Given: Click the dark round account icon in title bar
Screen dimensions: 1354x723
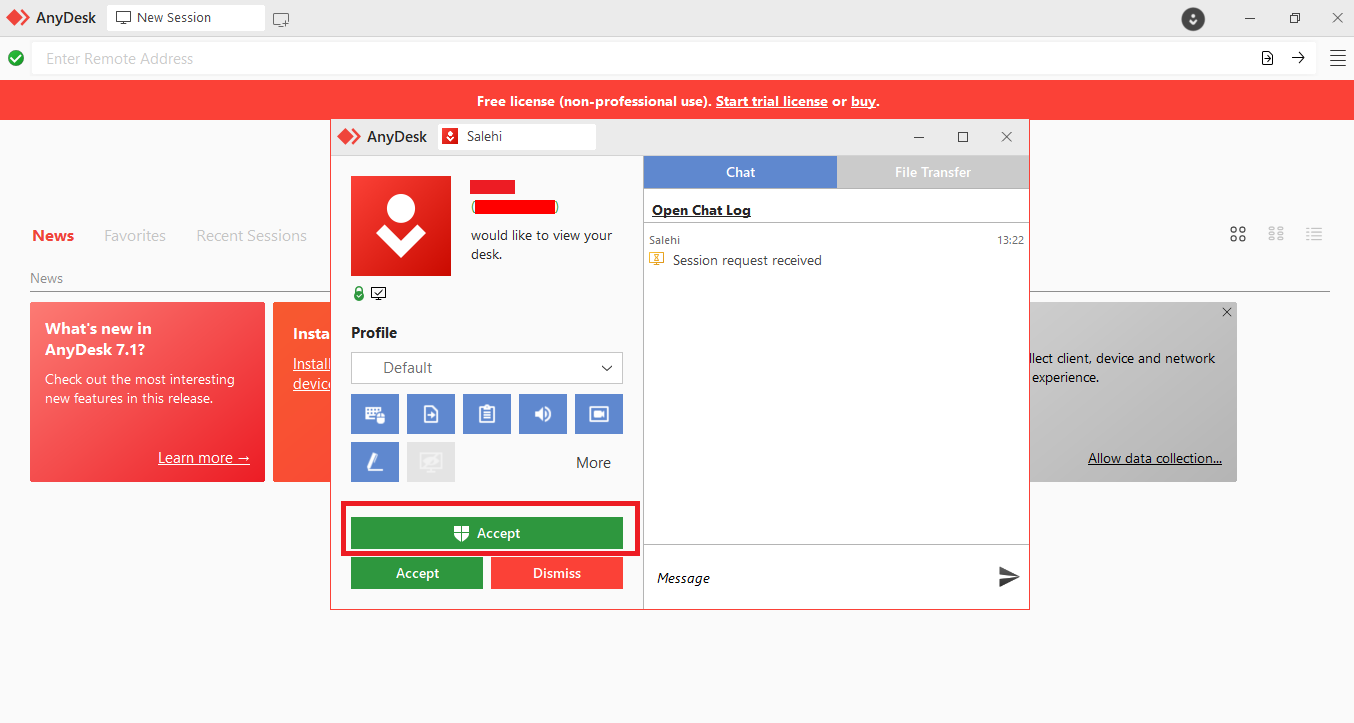Looking at the screenshot, I should (x=1192, y=18).
